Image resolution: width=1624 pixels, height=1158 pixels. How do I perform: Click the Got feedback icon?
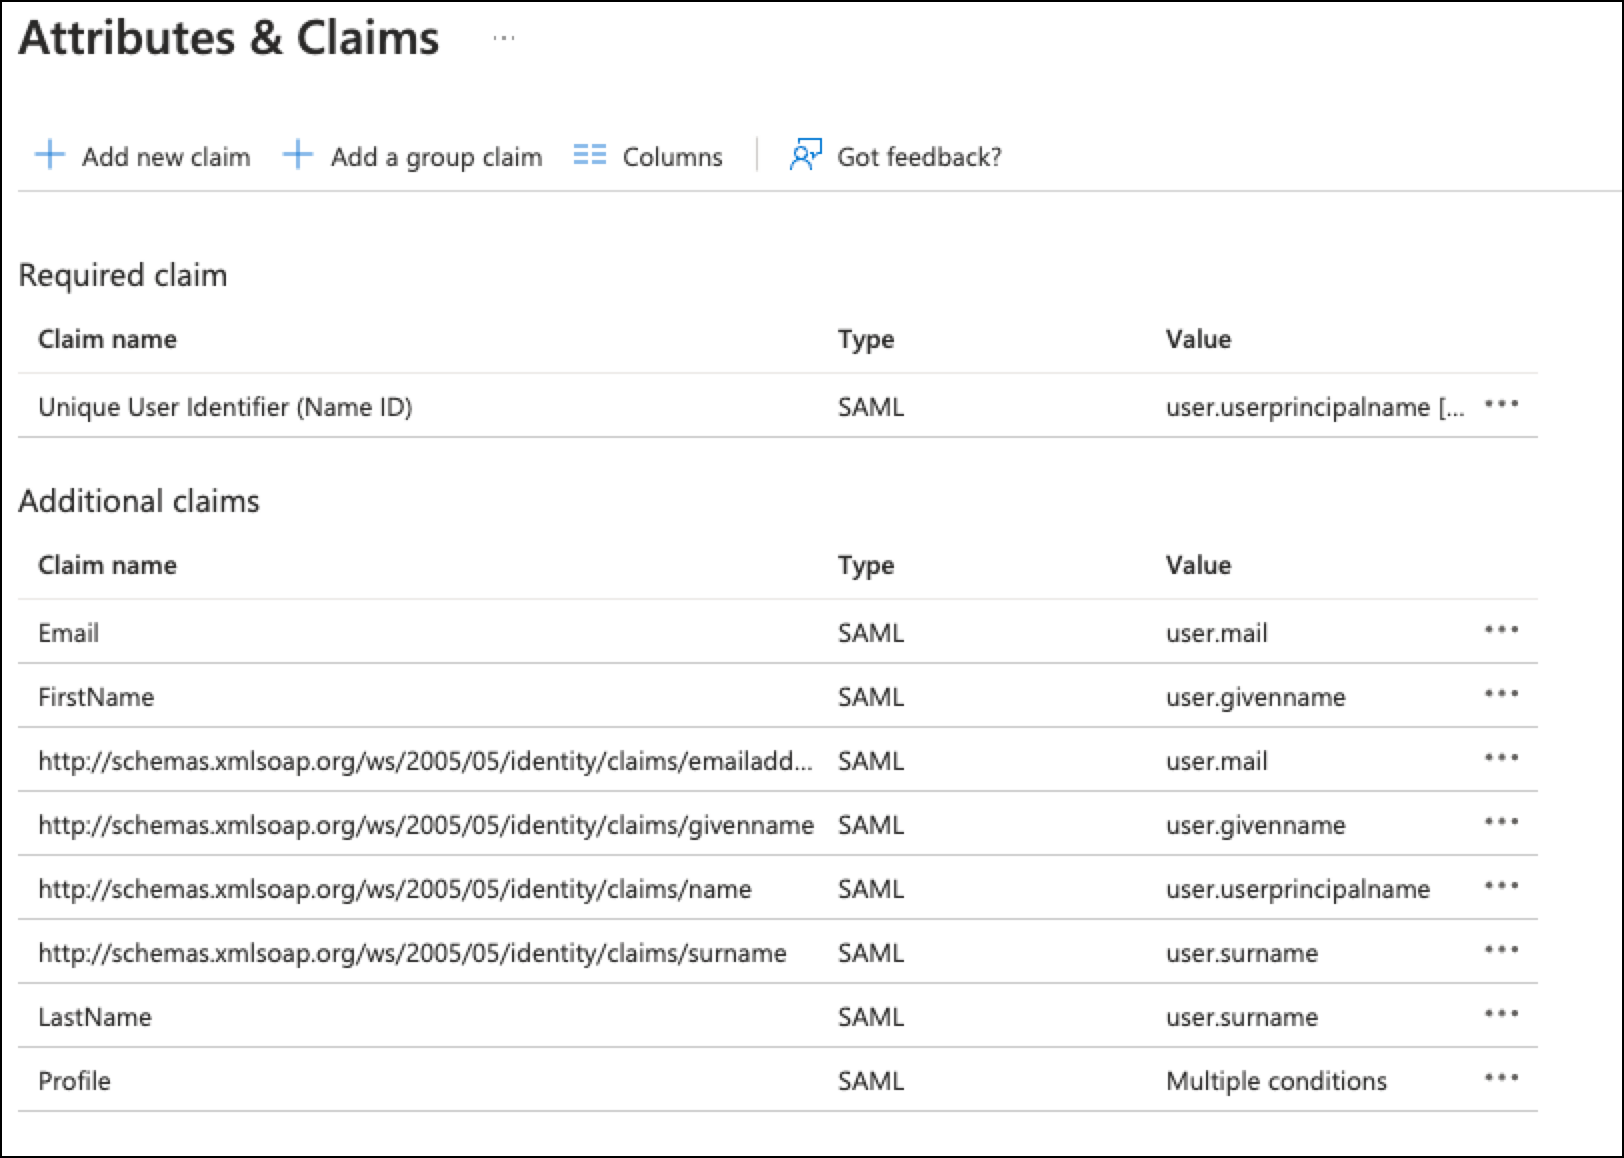pos(803,156)
